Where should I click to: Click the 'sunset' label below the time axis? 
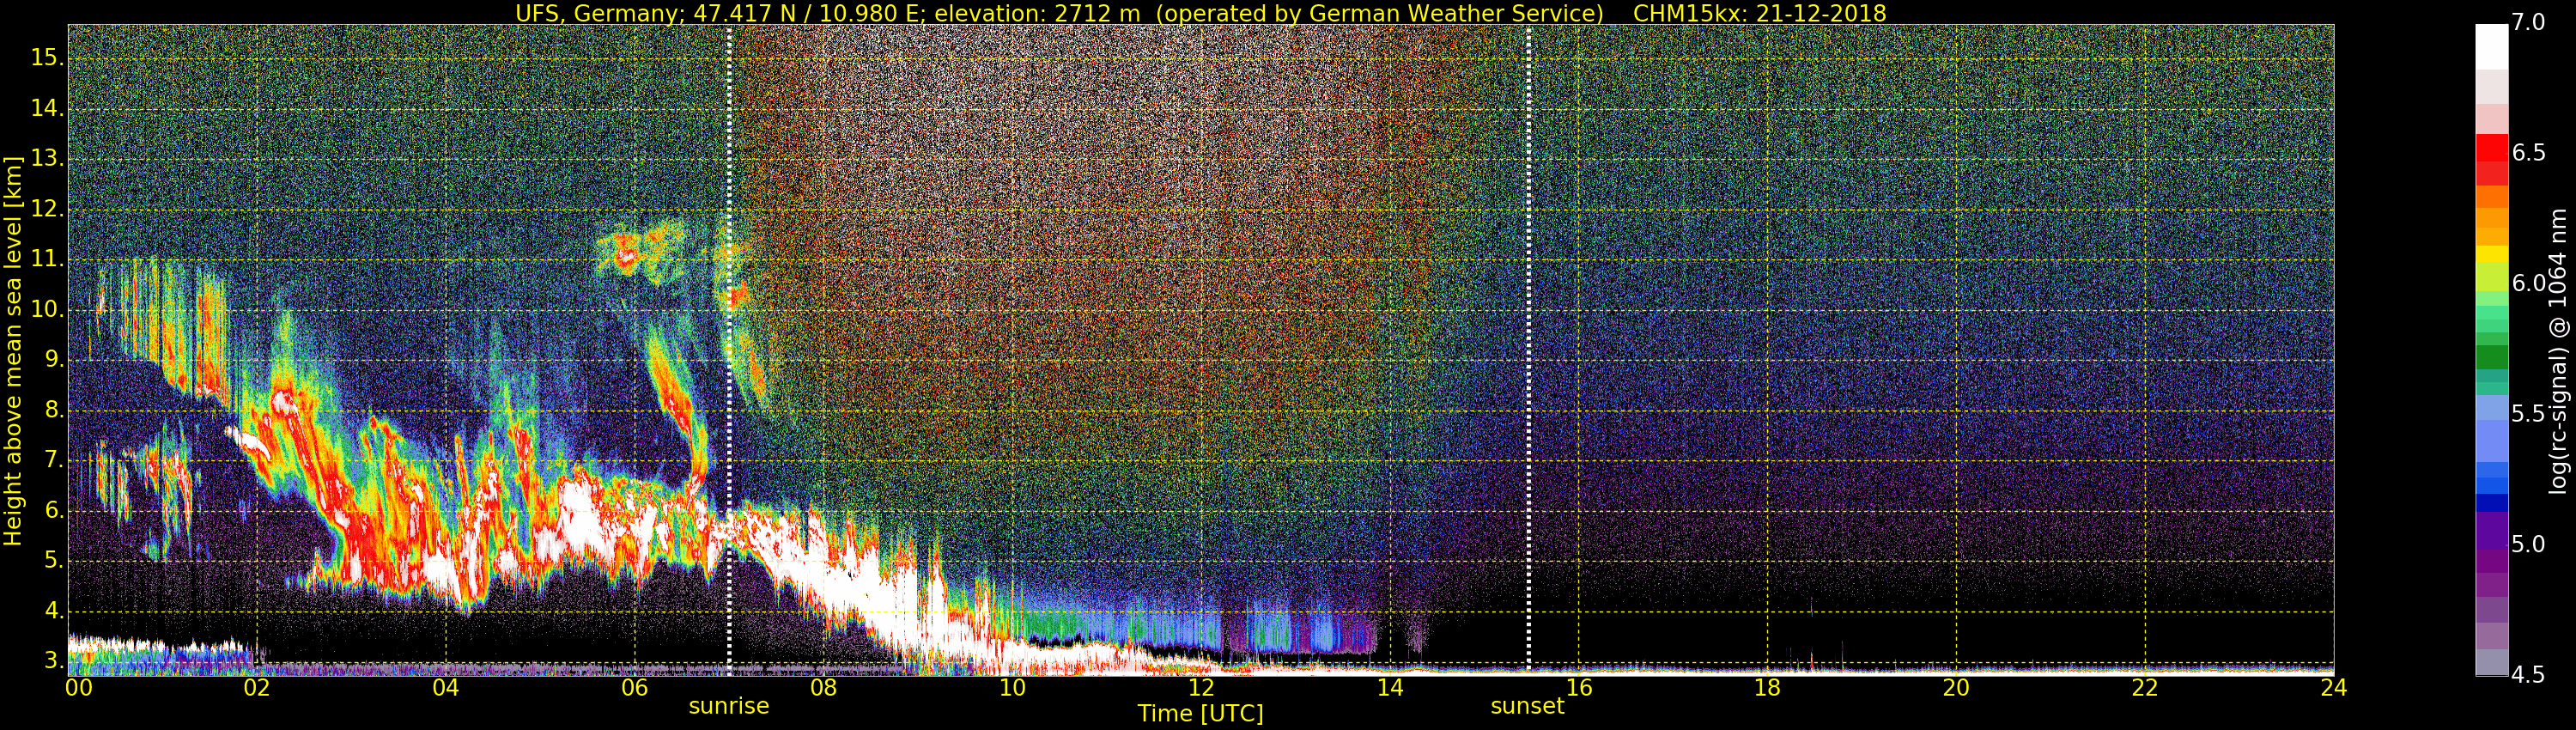(1527, 706)
